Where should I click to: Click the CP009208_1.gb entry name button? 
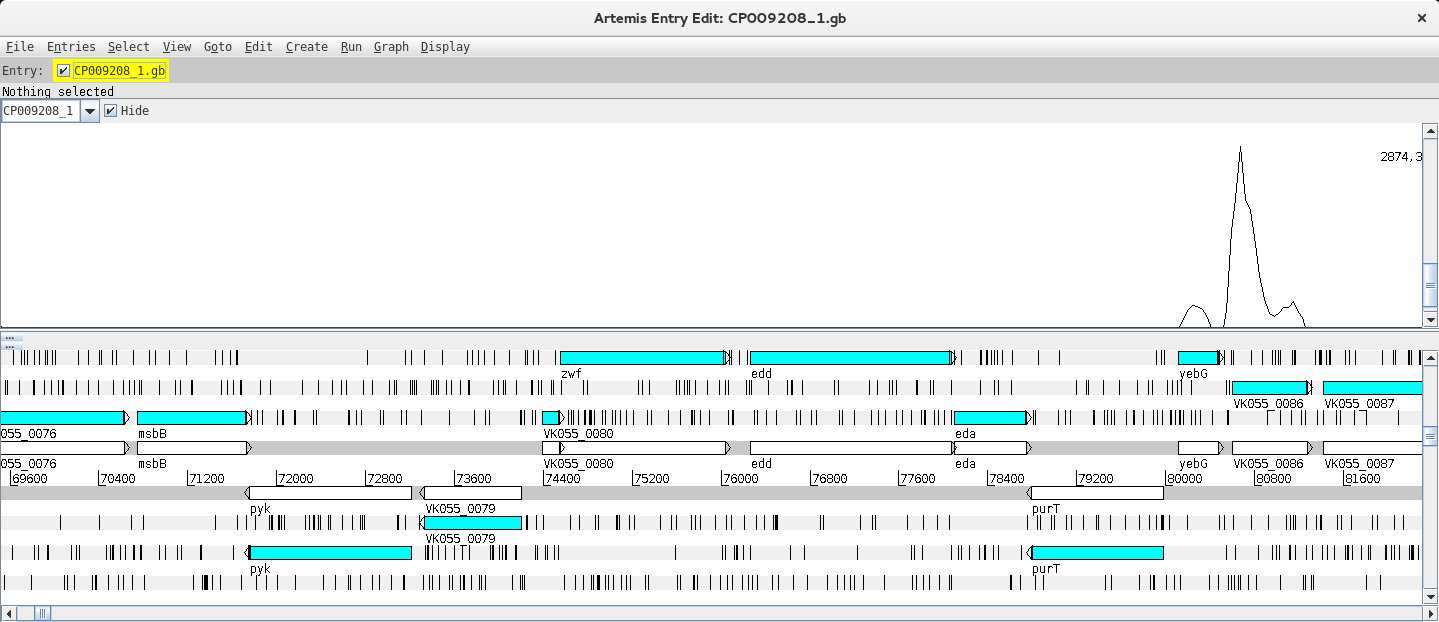tap(120, 71)
